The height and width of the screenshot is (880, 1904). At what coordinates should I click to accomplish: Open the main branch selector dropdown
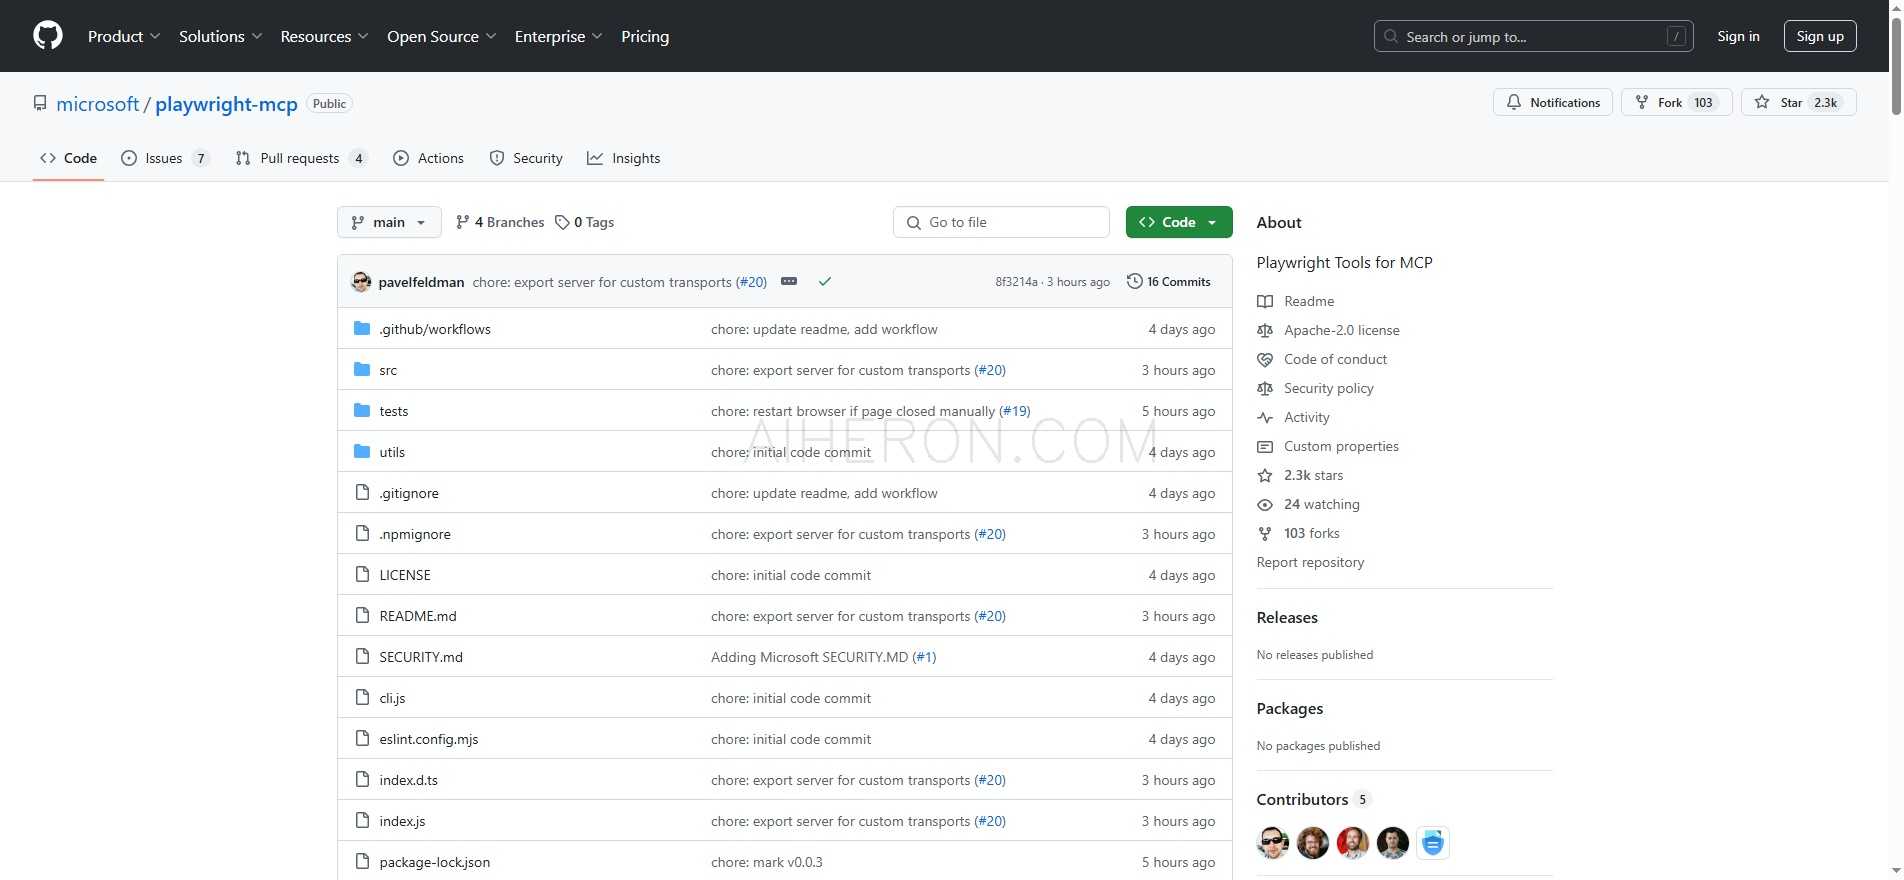point(389,222)
